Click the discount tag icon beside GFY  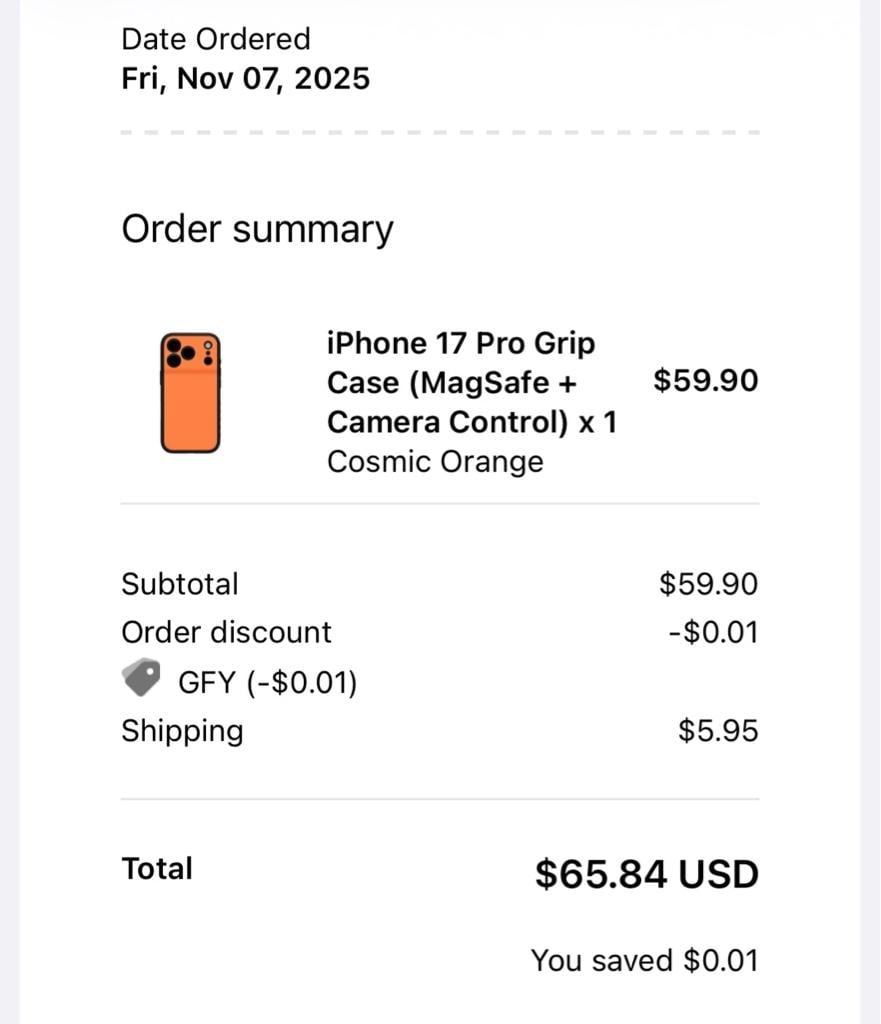coord(142,679)
